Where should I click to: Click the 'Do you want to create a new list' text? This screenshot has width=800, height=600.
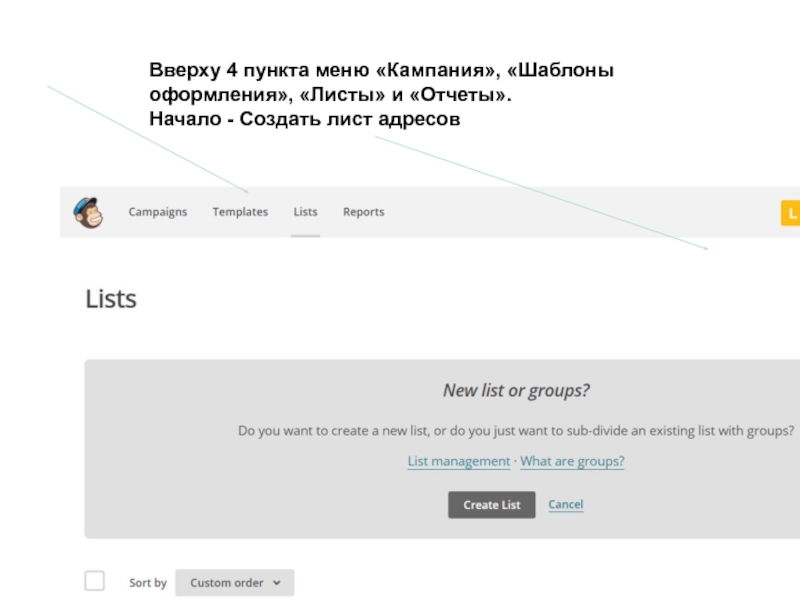516,431
